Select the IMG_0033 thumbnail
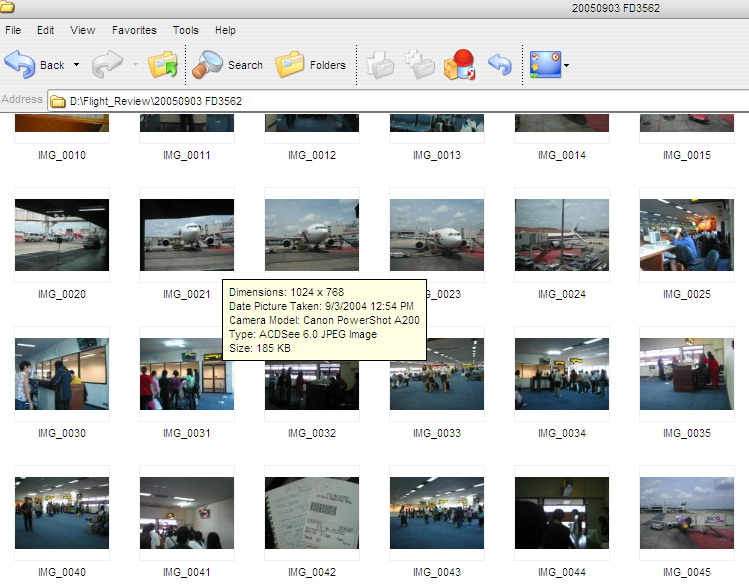Screen dimensions: 749x587 pos(437,374)
